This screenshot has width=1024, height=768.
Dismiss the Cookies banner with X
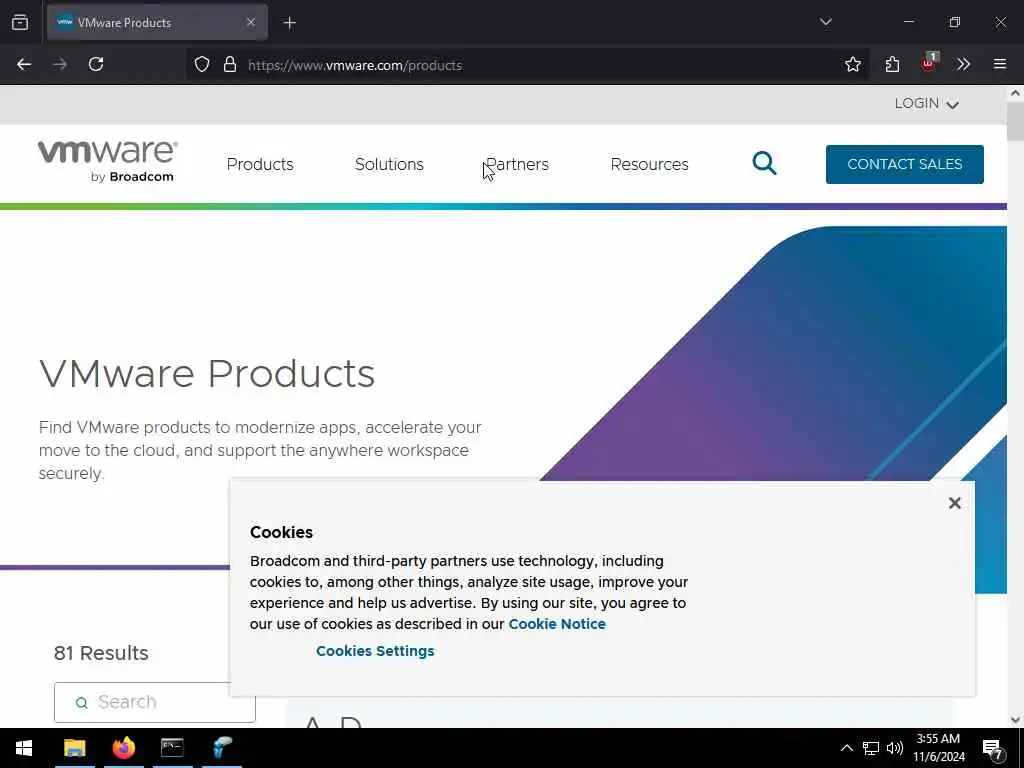[x=955, y=503]
